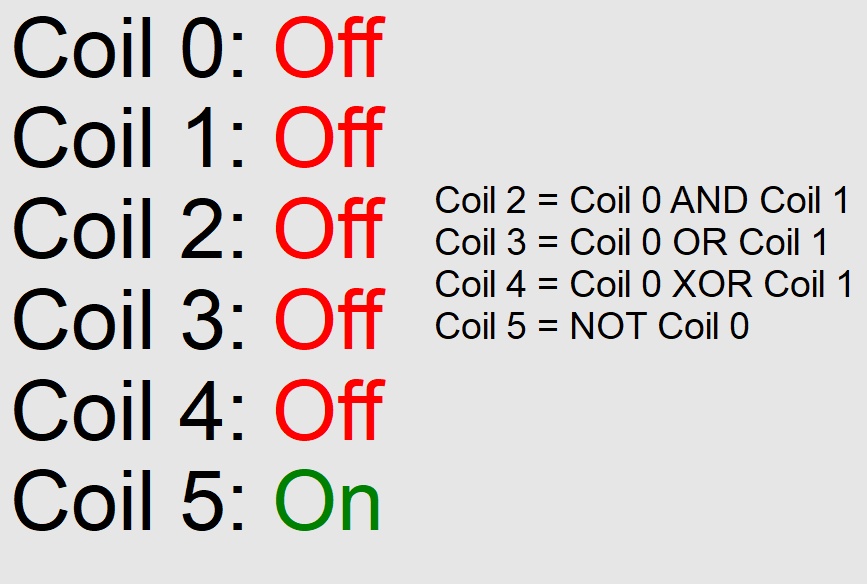The height and width of the screenshot is (584, 867).
Task: Toggle Coil 0 Off status
Action: 327,48
